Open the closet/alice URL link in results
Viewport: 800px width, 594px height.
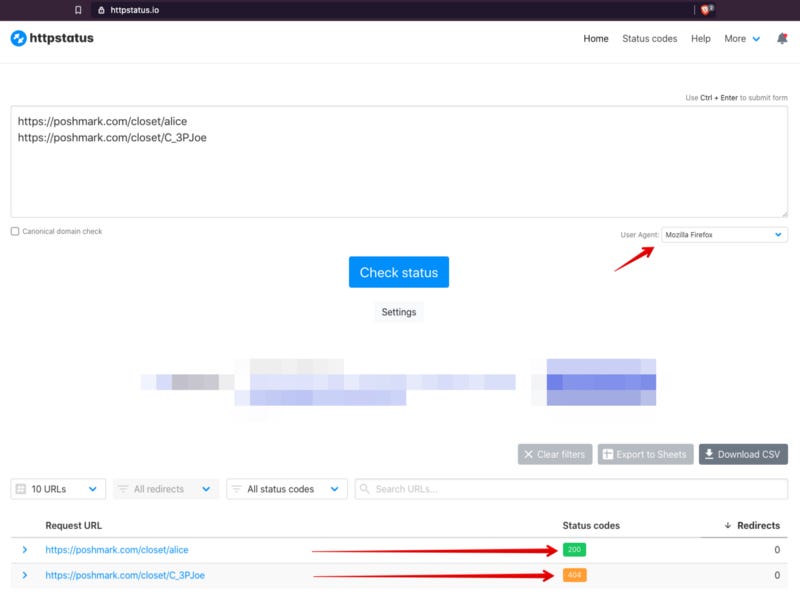pyautogui.click(x=117, y=550)
